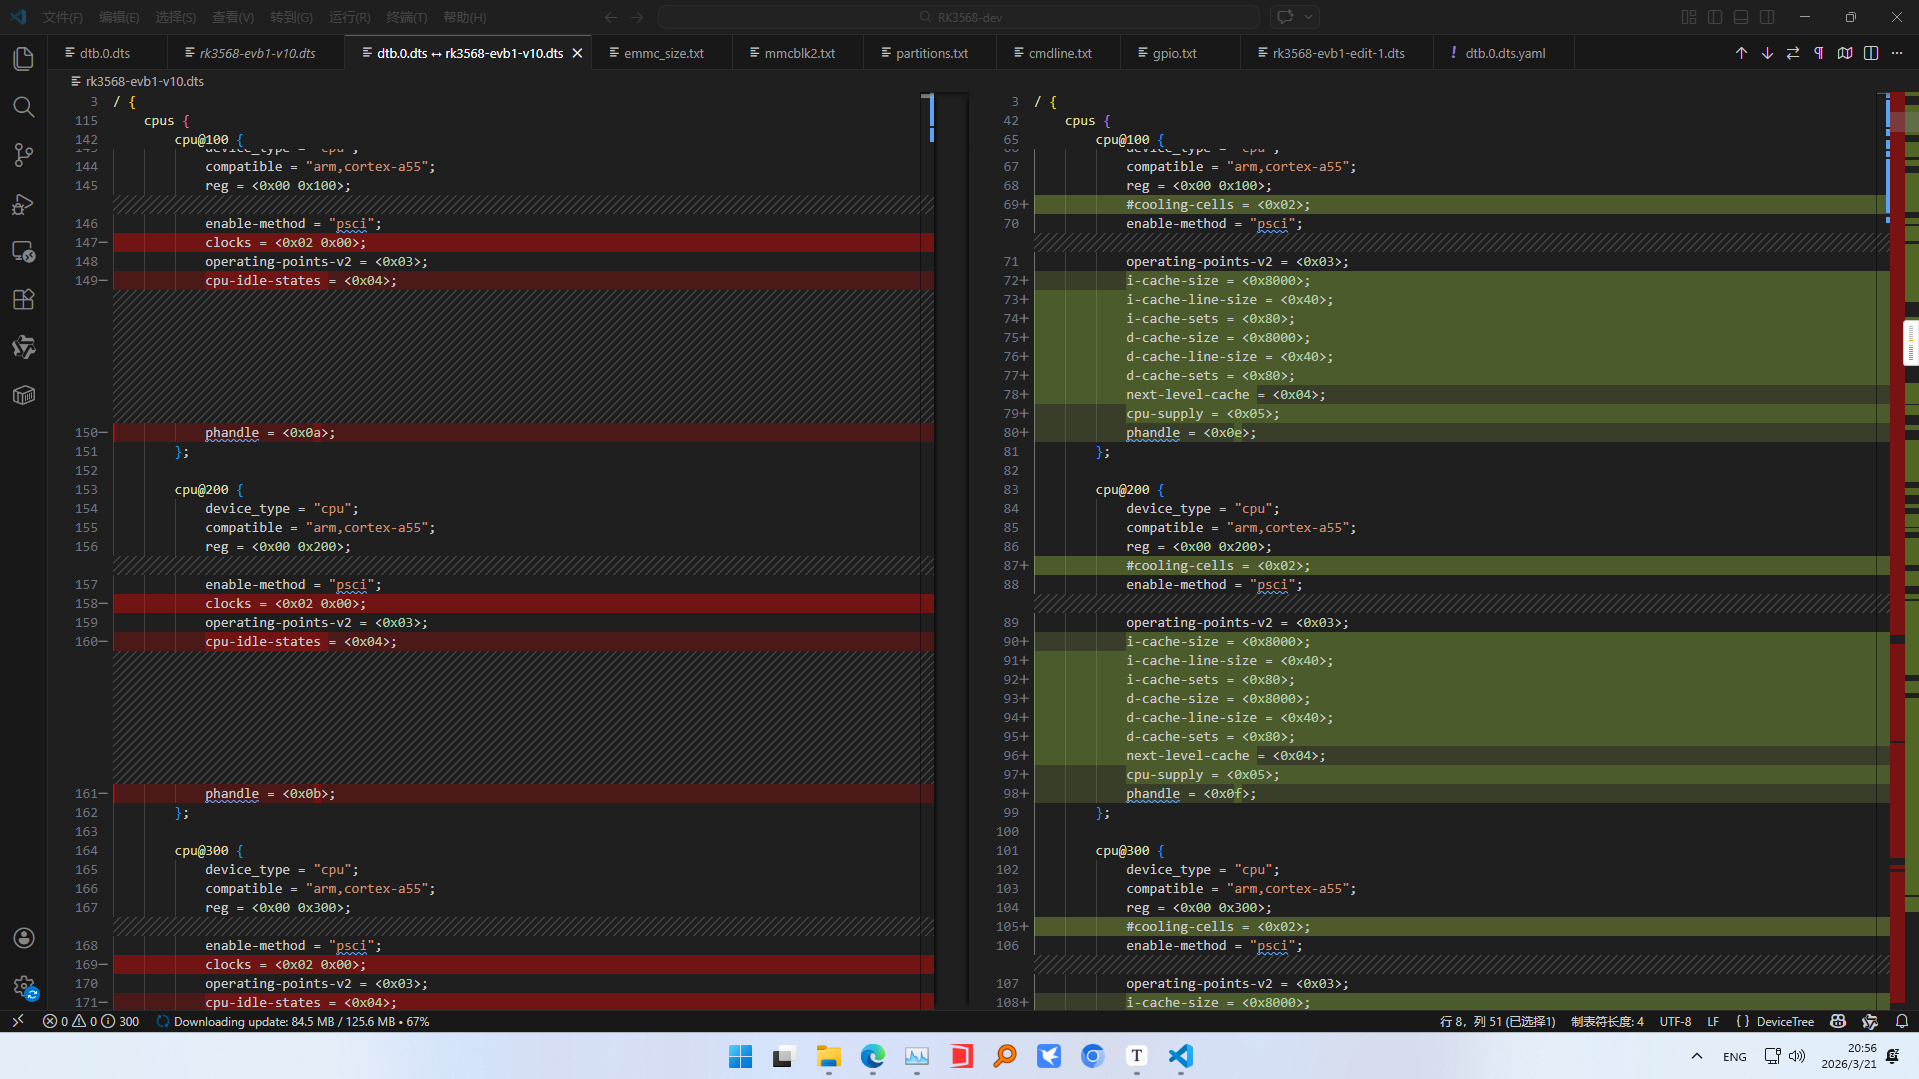Go to previous change arrow
Screen dimensions: 1919x1079
[x=1741, y=53]
